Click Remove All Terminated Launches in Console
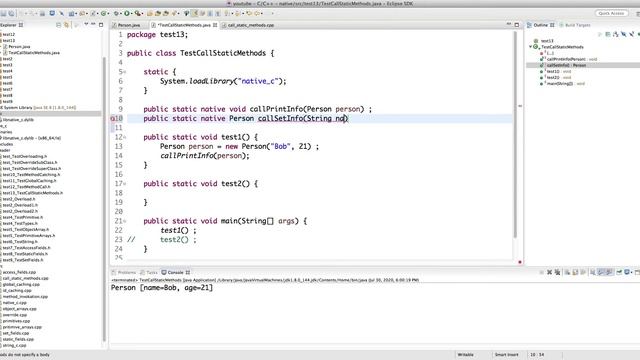This screenshot has height=360, width=640. tap(557, 272)
